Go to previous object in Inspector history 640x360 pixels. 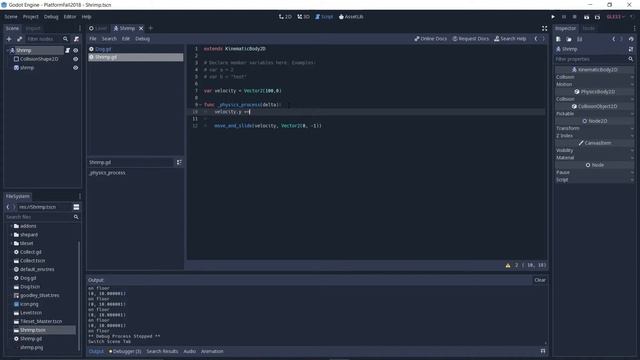click(613, 39)
